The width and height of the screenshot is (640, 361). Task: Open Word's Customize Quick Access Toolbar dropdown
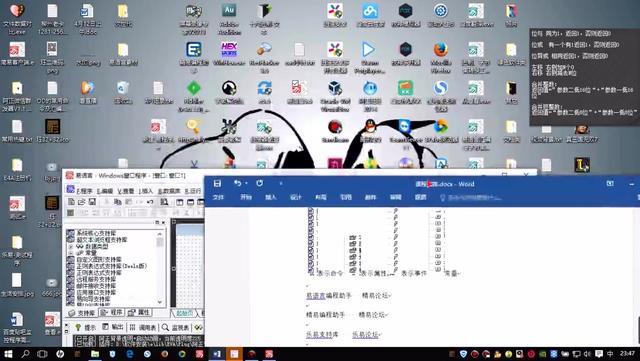point(281,184)
